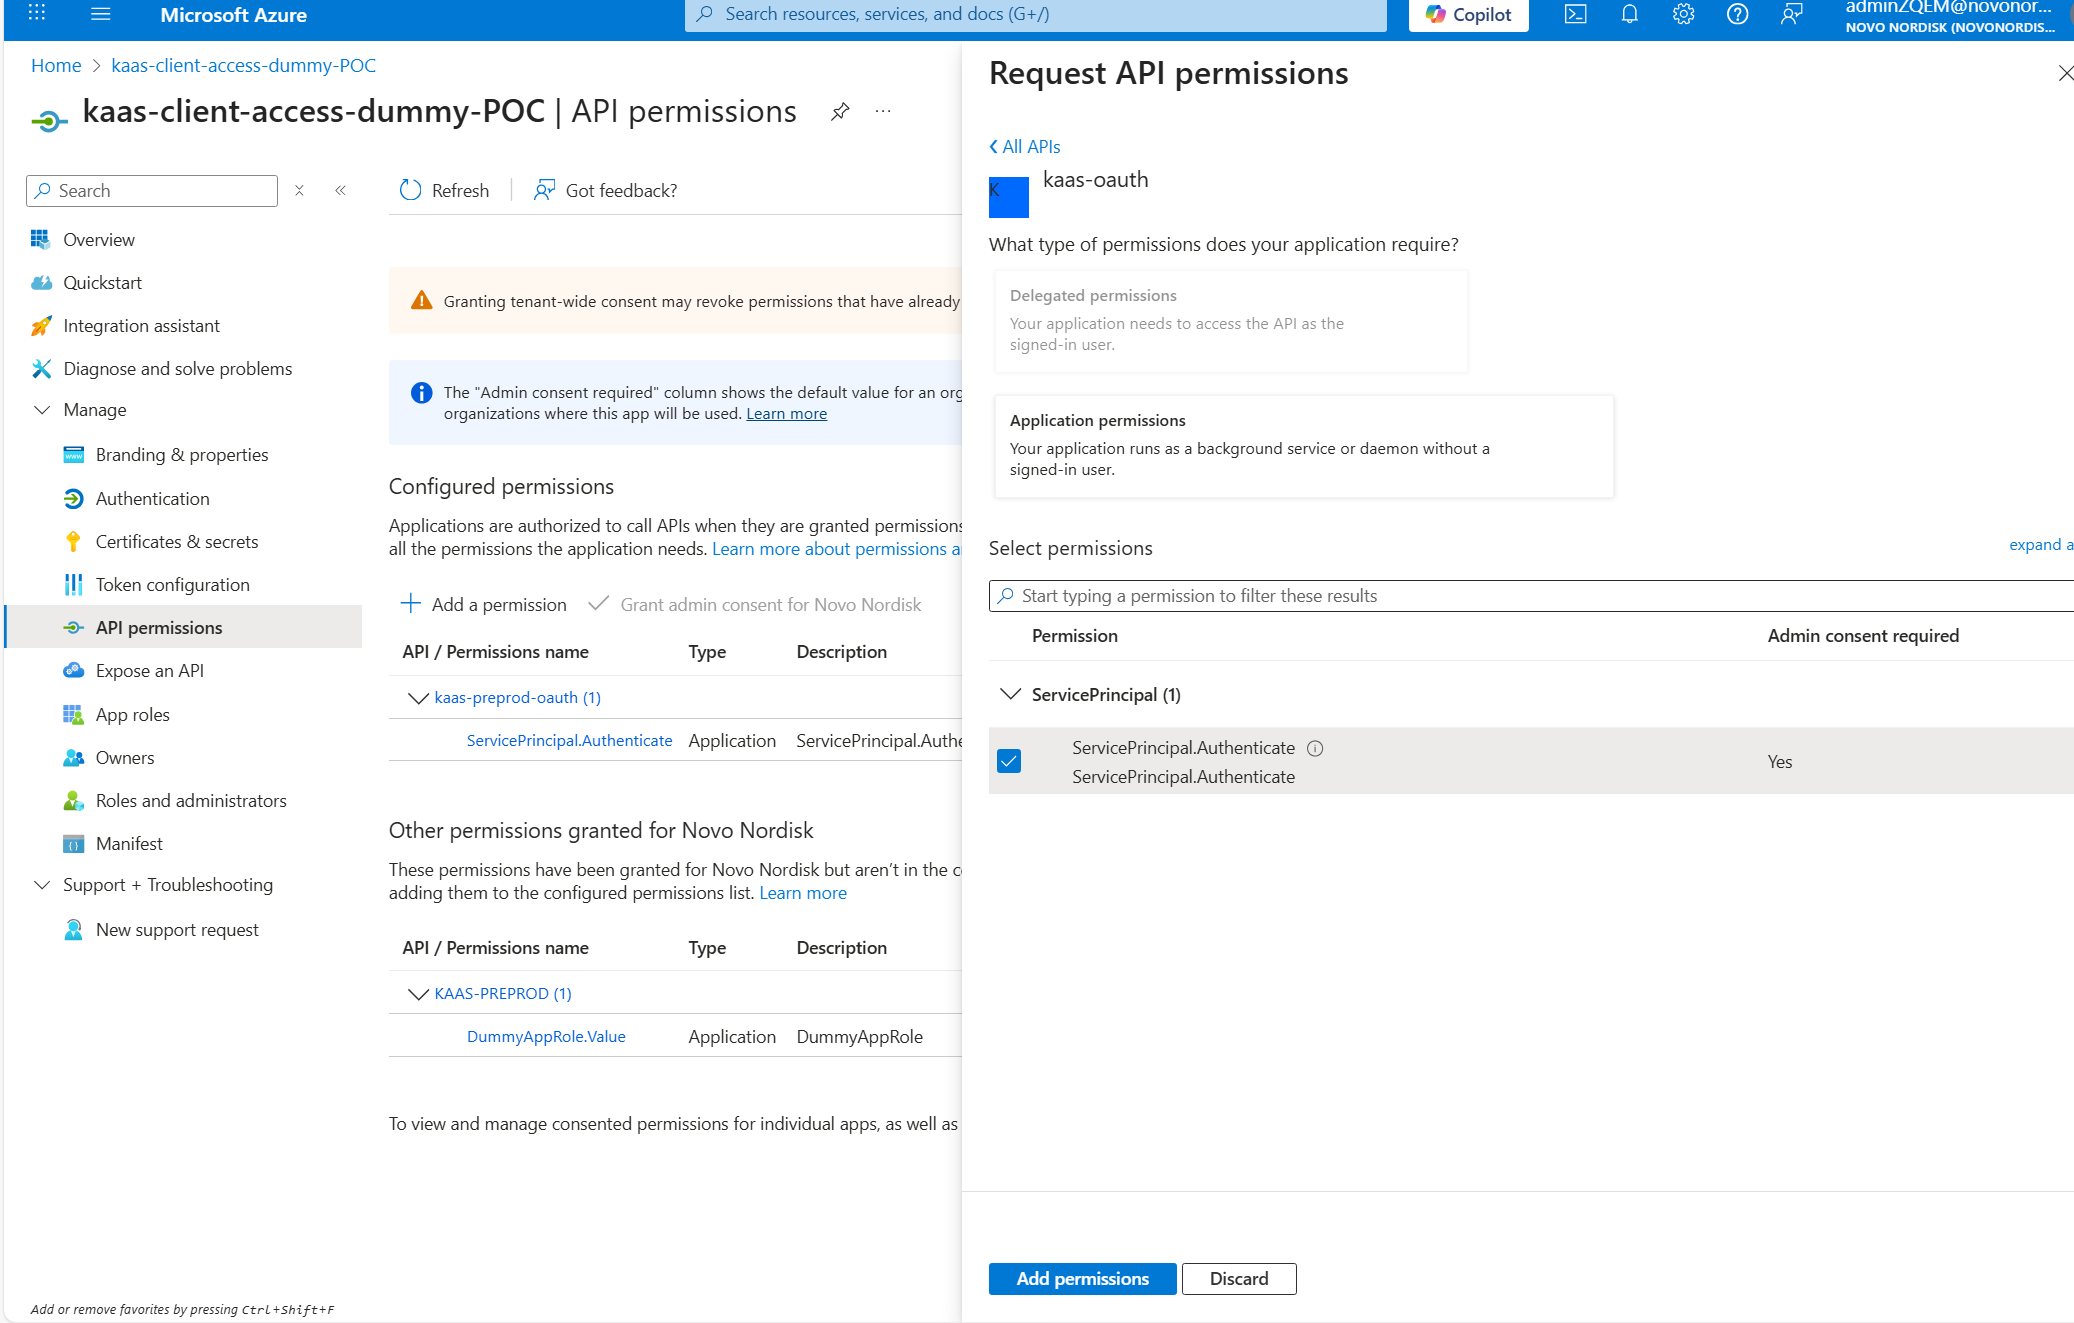Collapse the sidebar with the double chevron
Viewport: 2074px width, 1323px height.
pyautogui.click(x=341, y=190)
